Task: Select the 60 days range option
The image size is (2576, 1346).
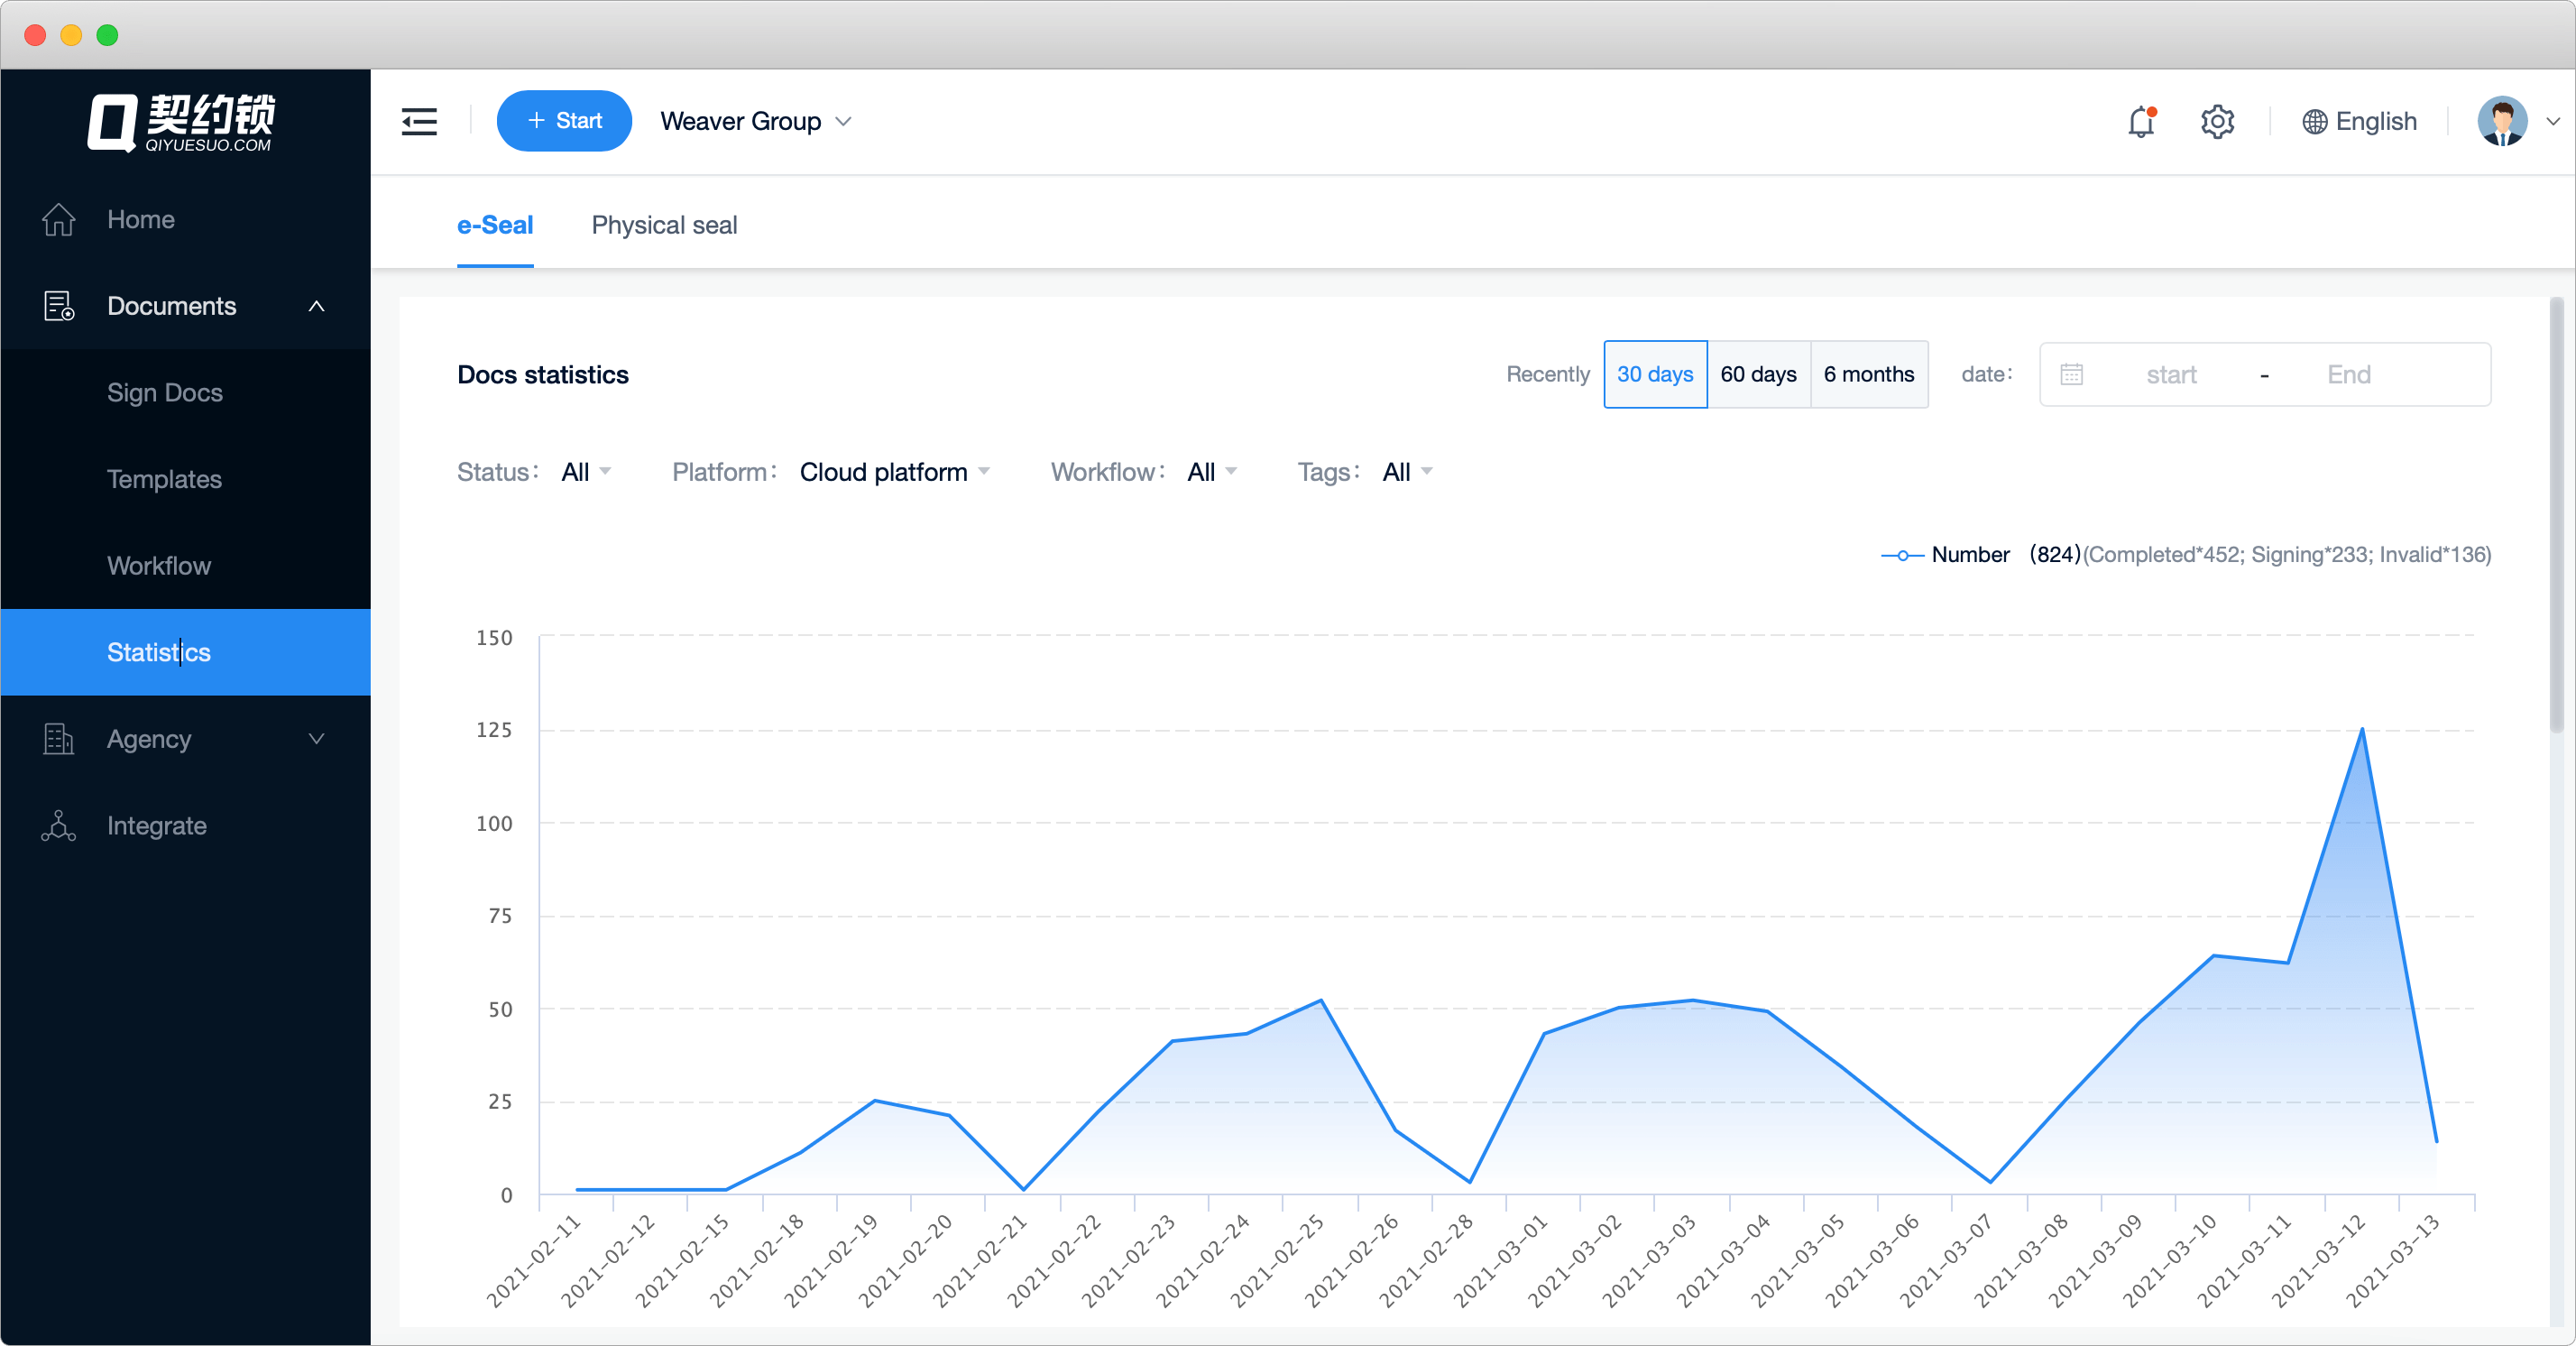Action: tap(1757, 374)
